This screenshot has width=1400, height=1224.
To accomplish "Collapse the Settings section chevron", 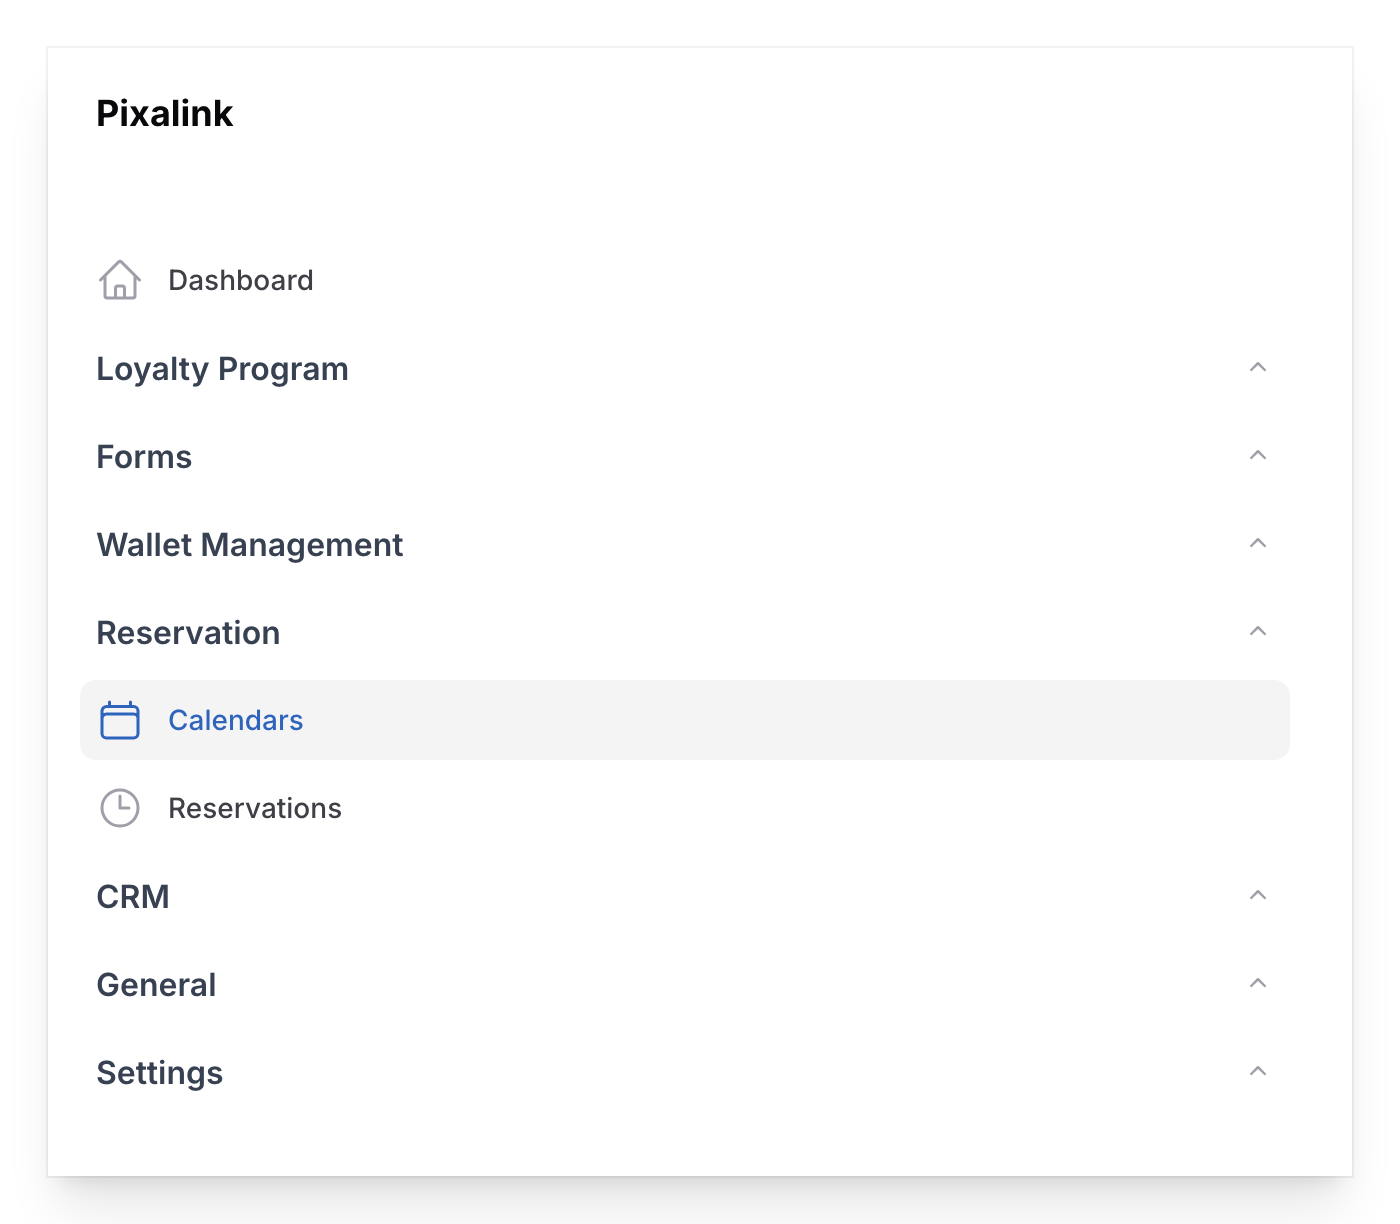I will (1259, 1071).
